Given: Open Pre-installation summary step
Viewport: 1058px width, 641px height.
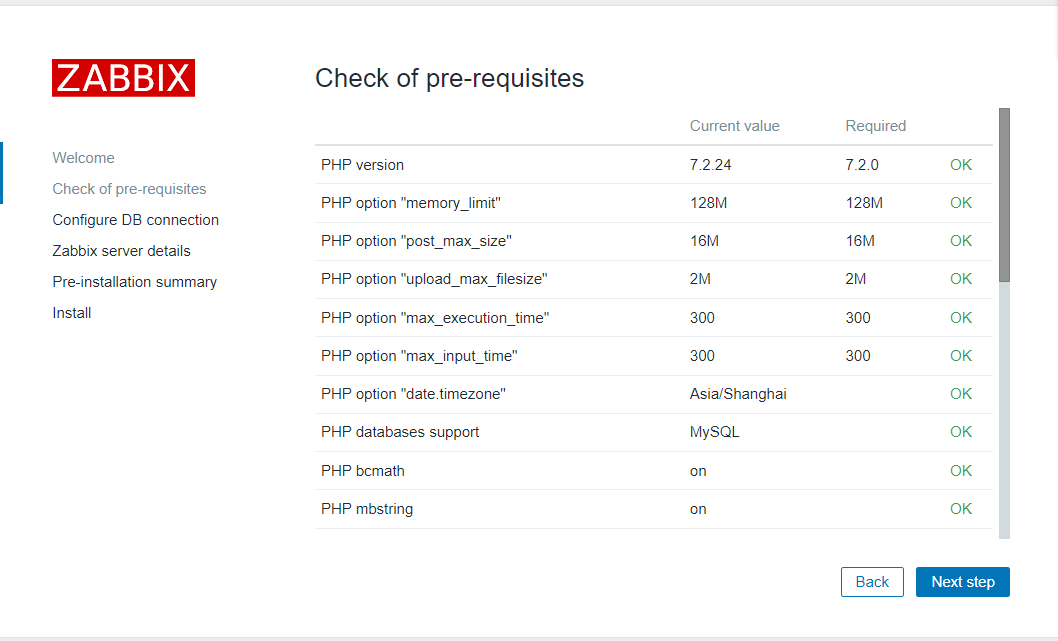Looking at the screenshot, I should point(134,282).
